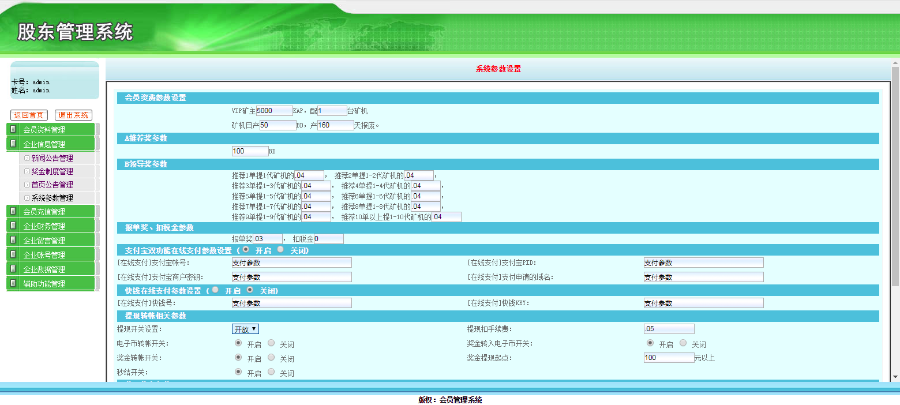Click the icon beside 企业信息管理 menu
This screenshot has width=900, height=405.
(x=12, y=144)
